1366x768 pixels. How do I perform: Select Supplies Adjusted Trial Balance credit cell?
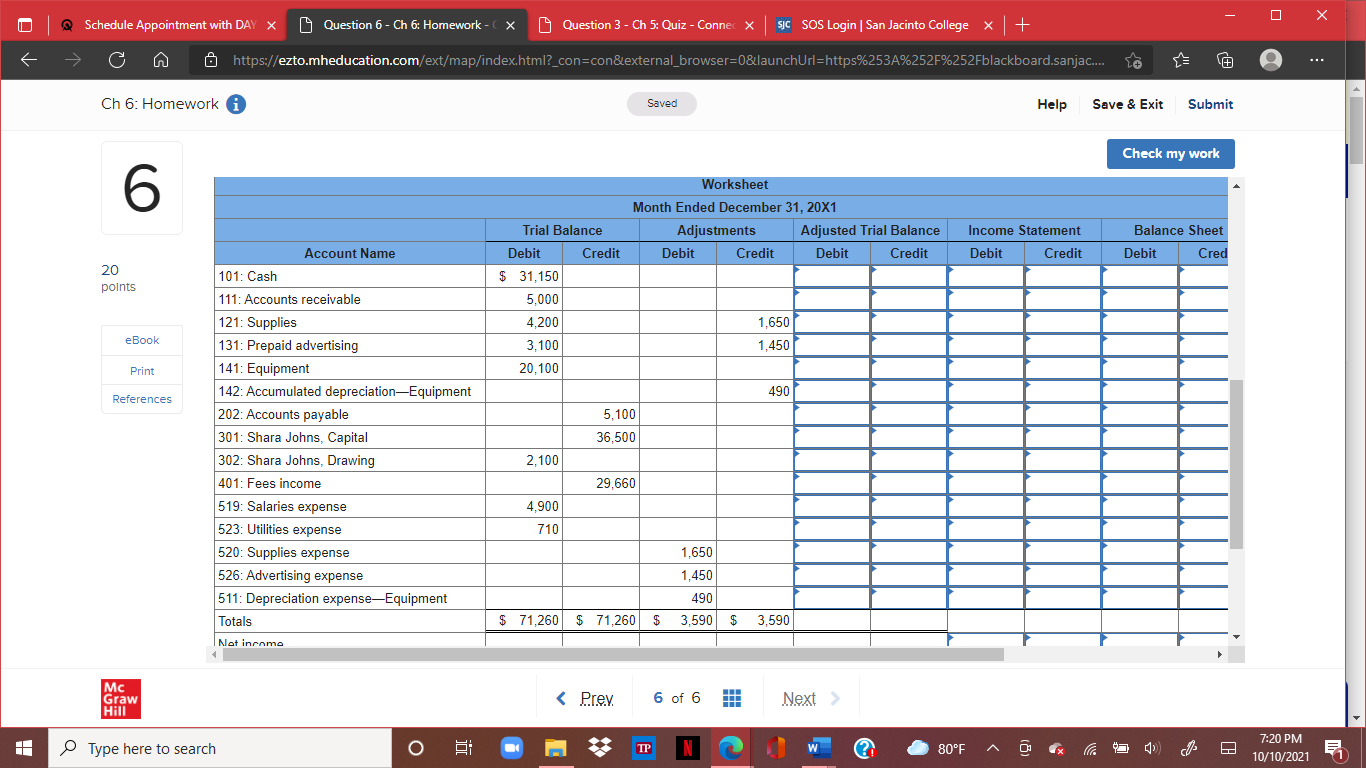[x=909, y=322]
